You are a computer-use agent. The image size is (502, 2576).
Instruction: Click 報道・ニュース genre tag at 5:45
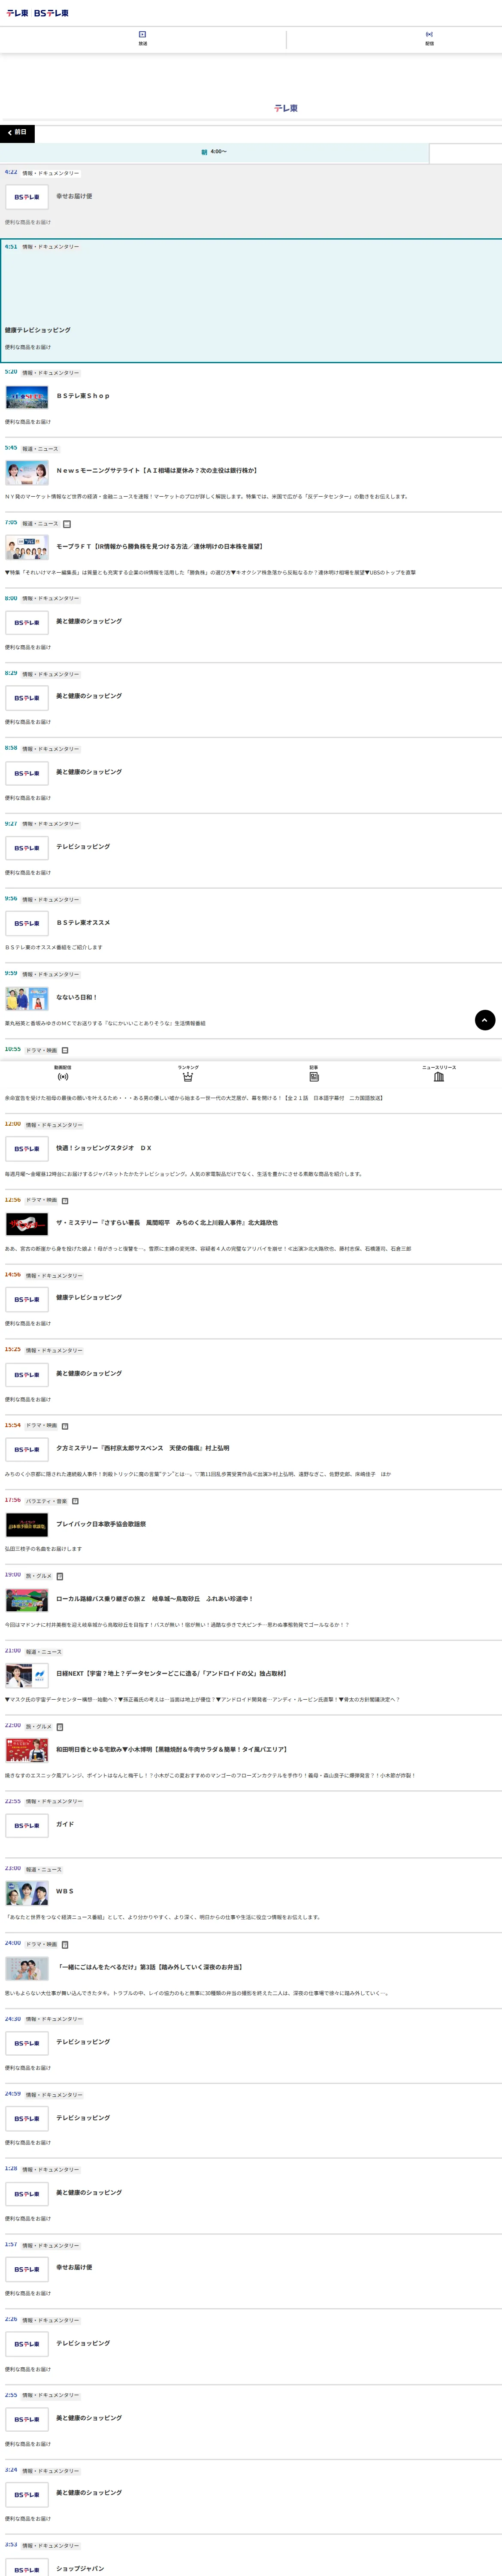pos(41,449)
